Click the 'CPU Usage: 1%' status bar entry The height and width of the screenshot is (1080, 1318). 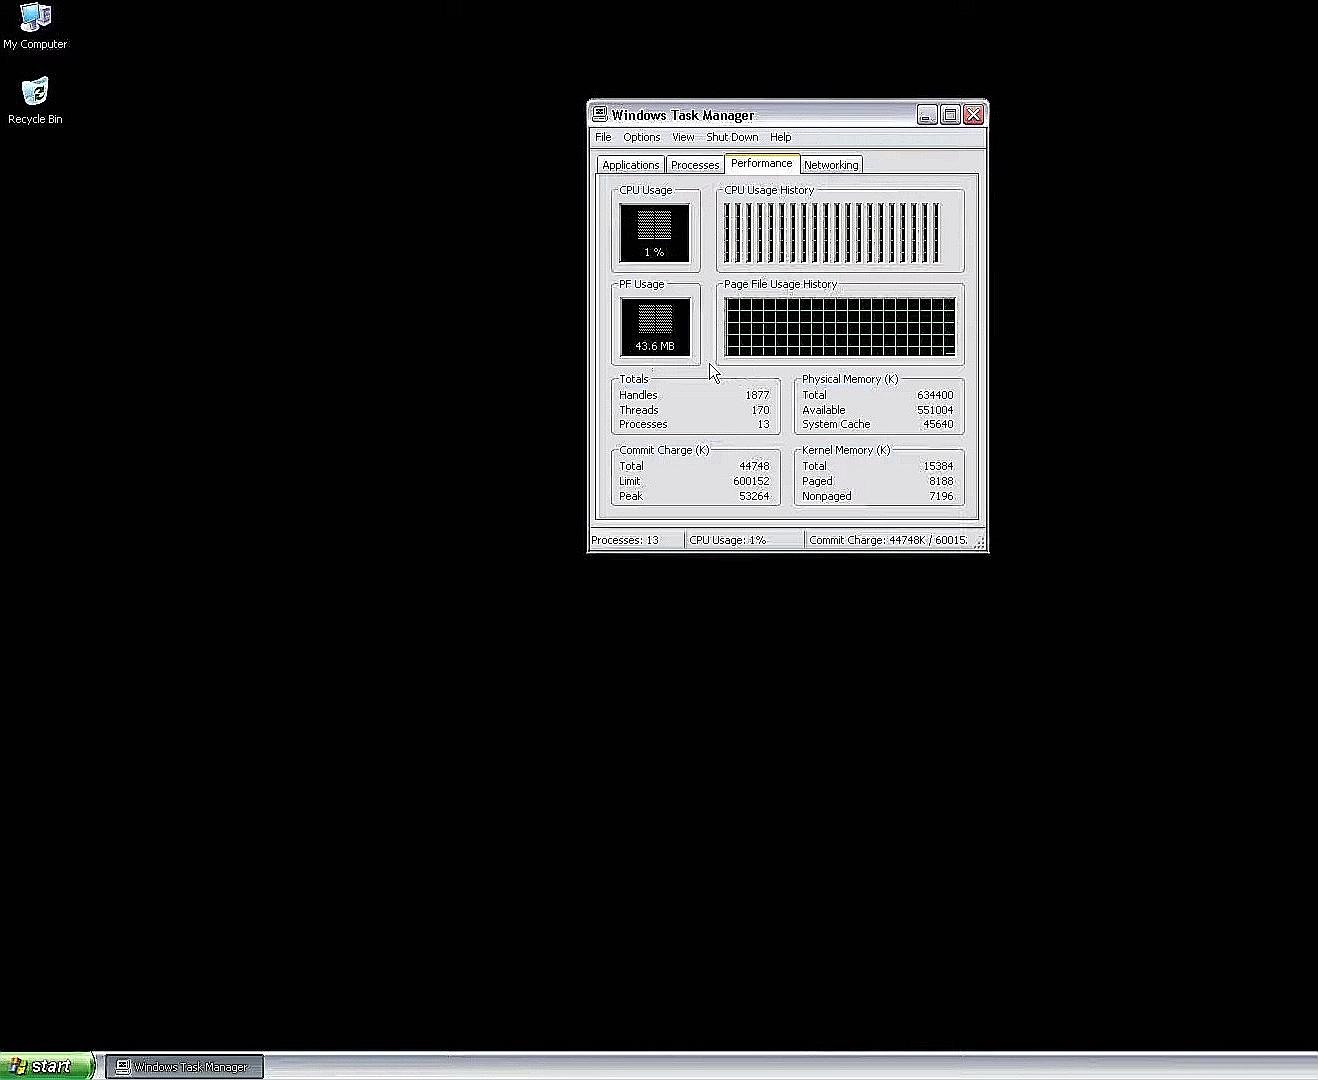744,540
